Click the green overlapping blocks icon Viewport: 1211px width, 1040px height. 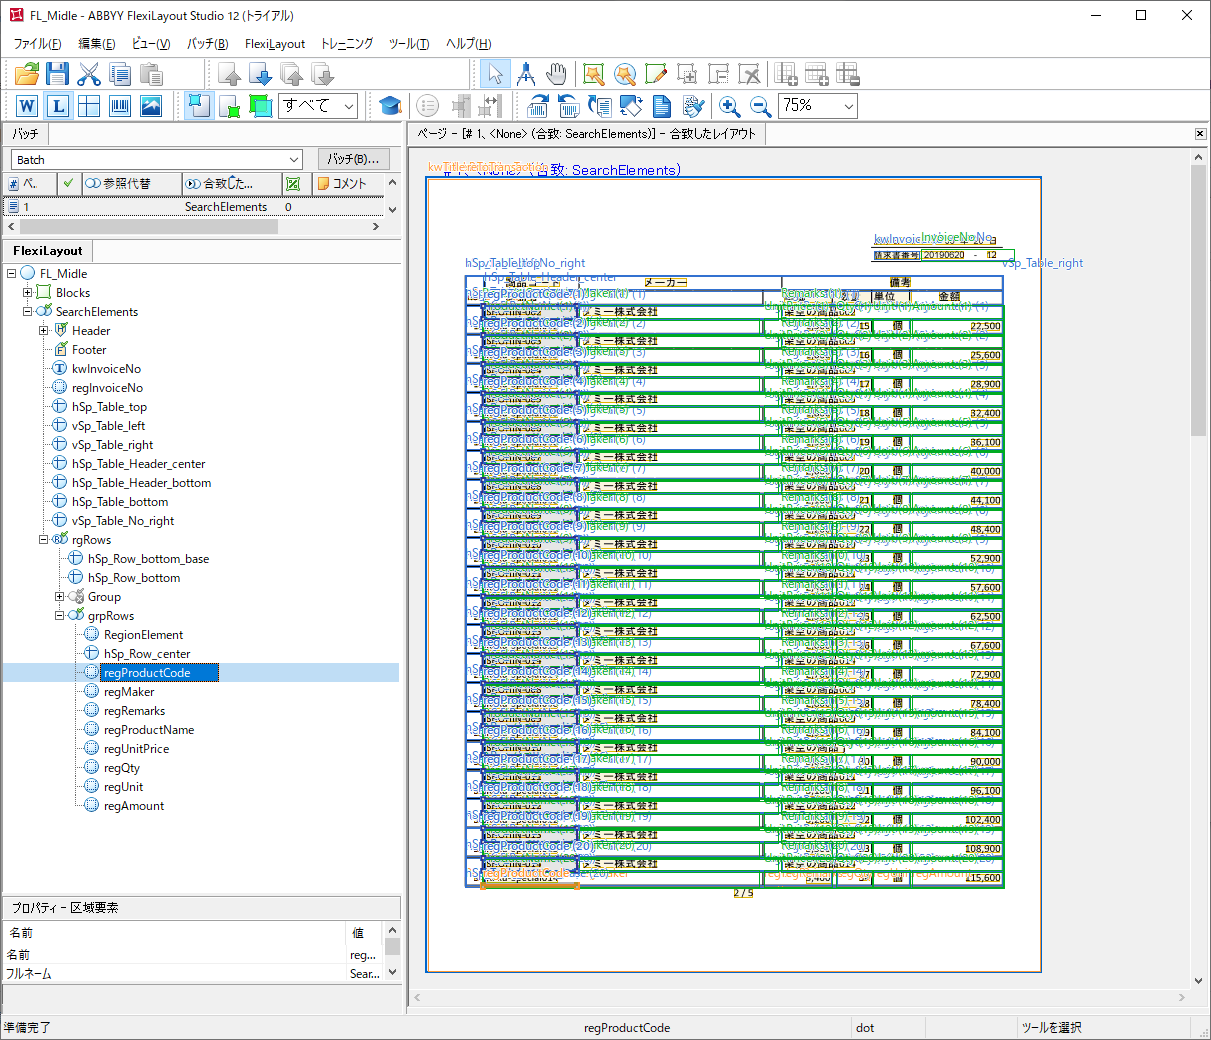coord(261,106)
